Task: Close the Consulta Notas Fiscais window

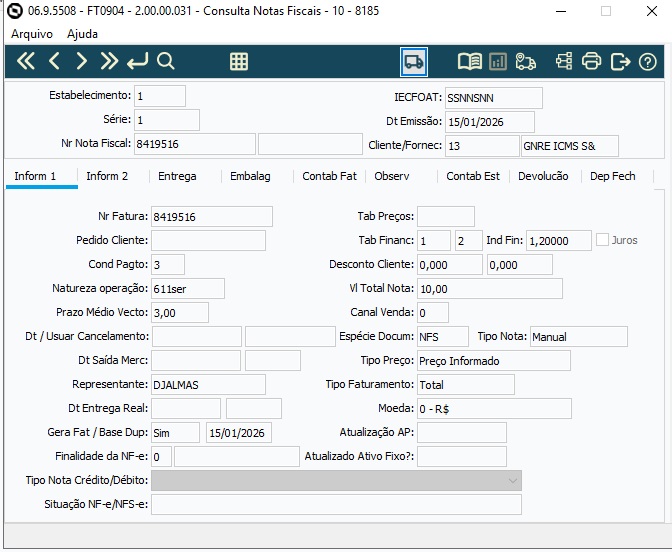Action: [652, 11]
